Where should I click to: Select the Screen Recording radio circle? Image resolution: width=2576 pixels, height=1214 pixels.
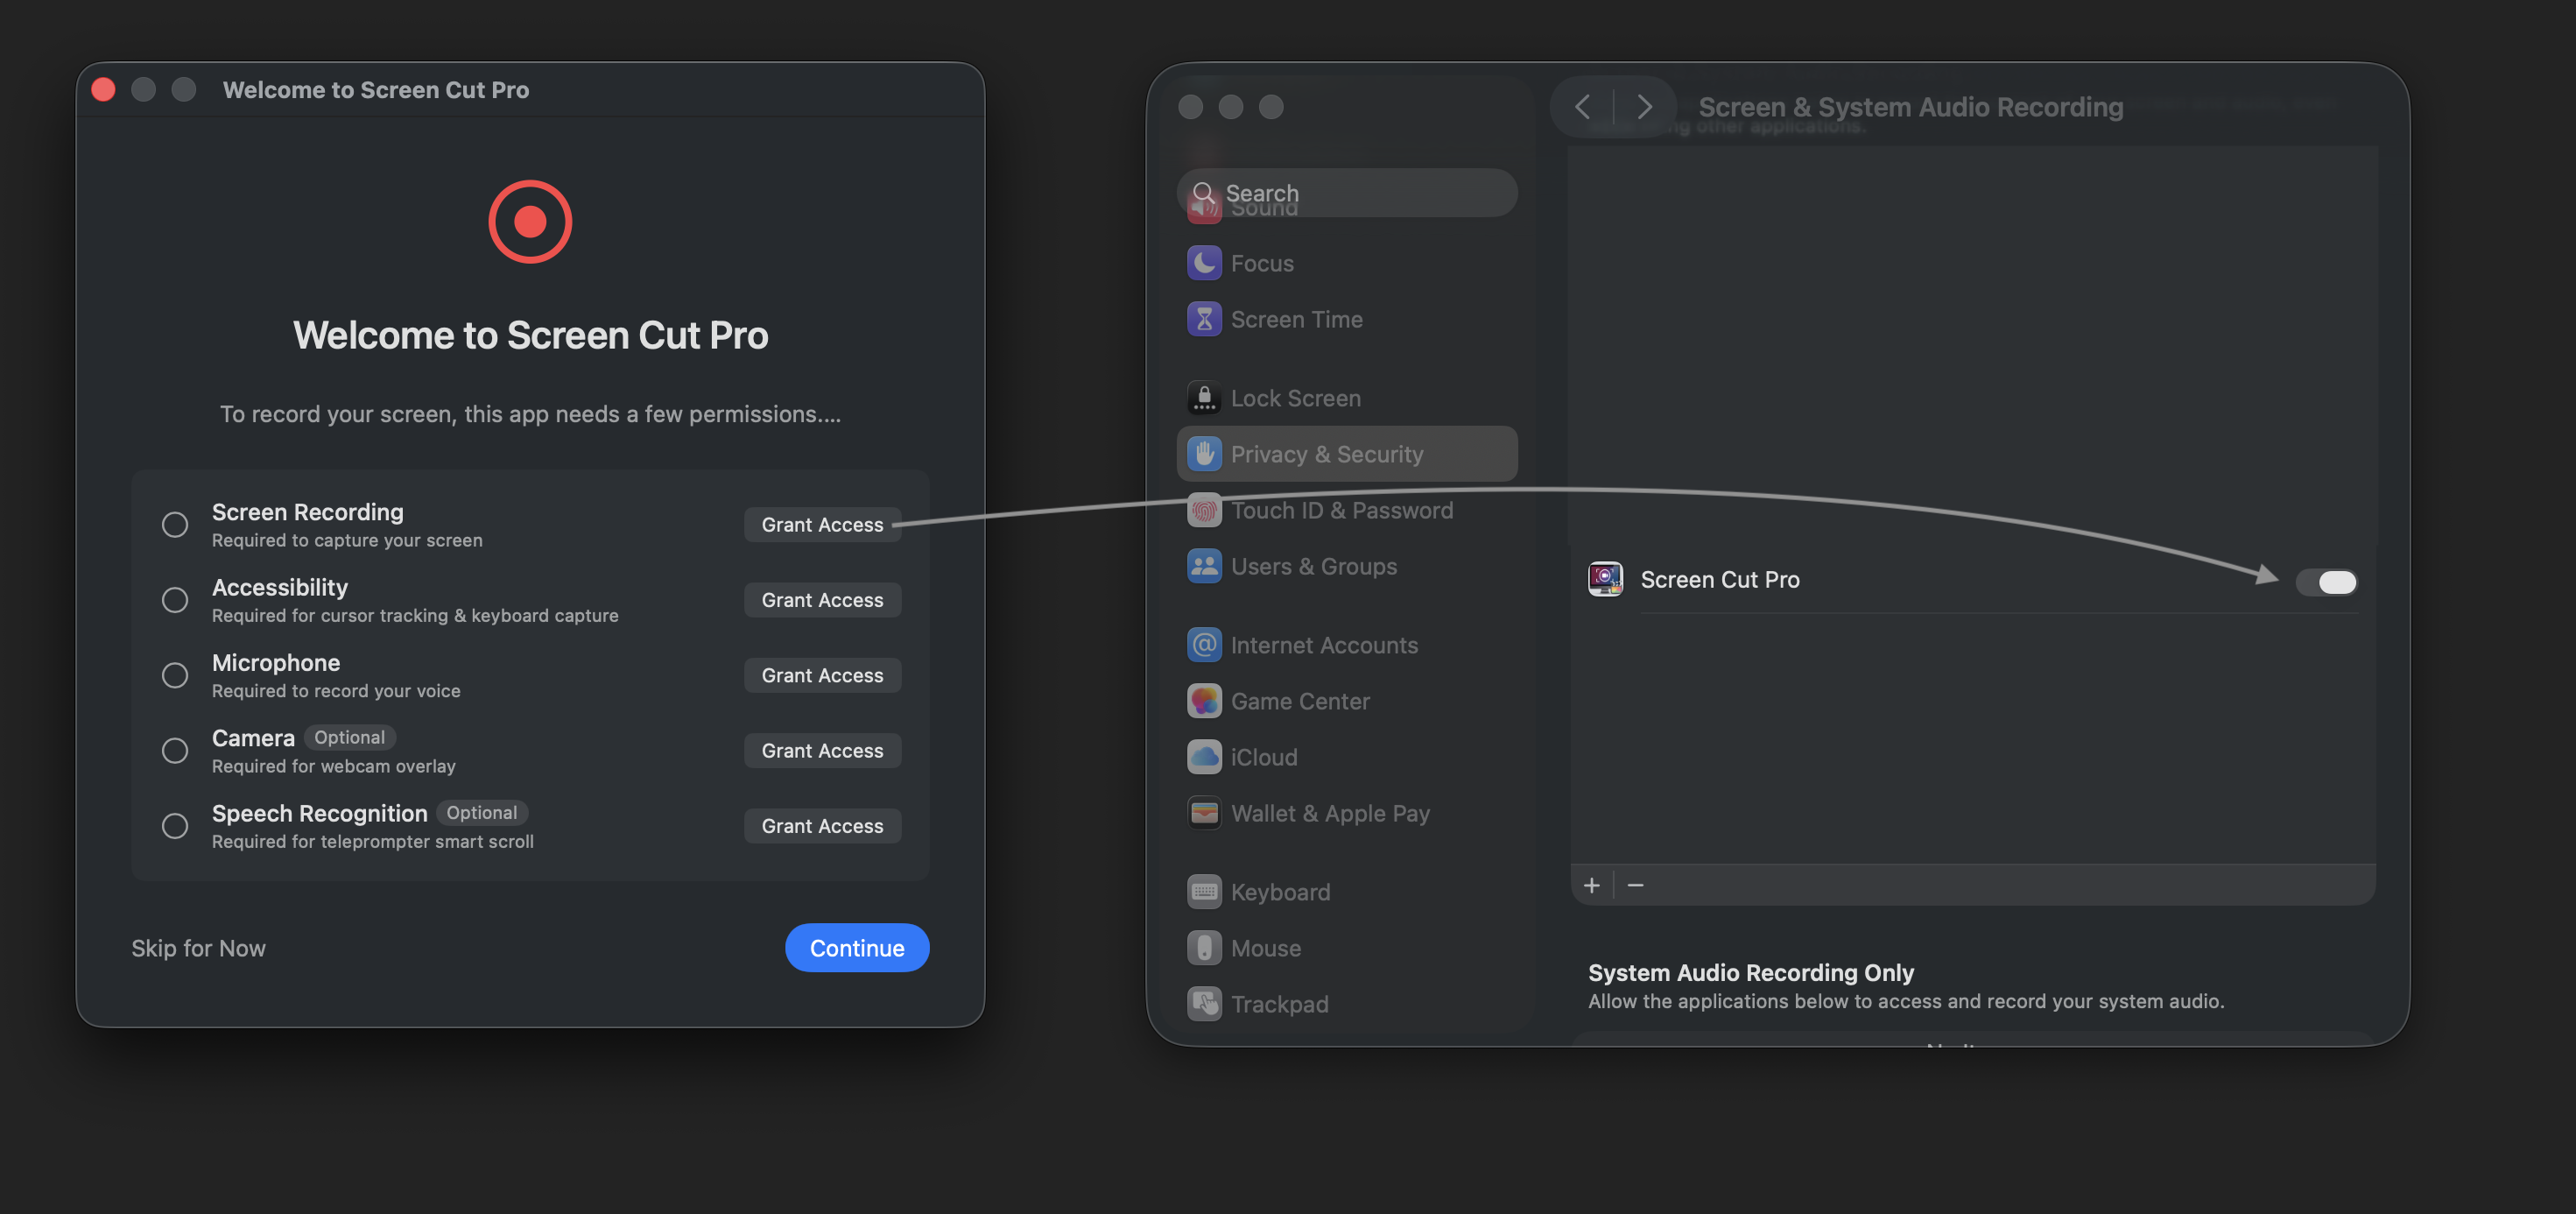175,525
